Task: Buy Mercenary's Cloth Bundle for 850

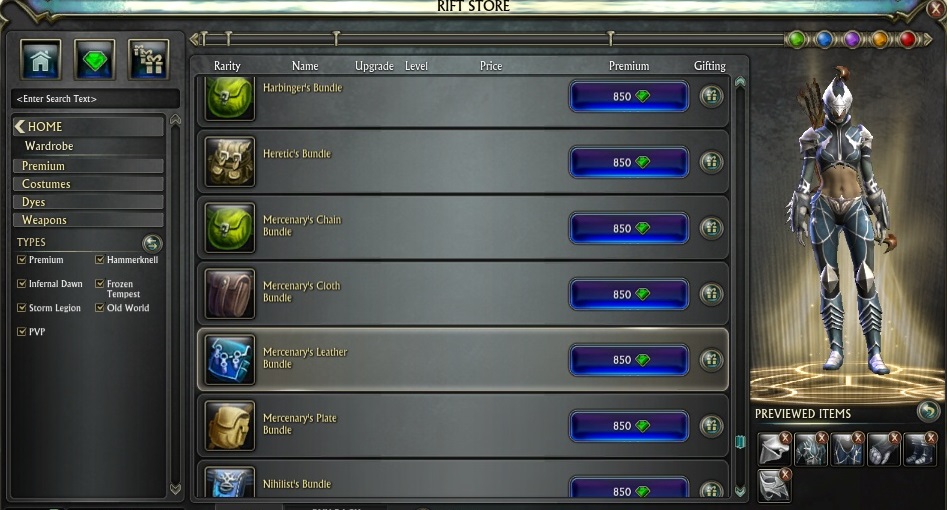Action: click(x=629, y=294)
